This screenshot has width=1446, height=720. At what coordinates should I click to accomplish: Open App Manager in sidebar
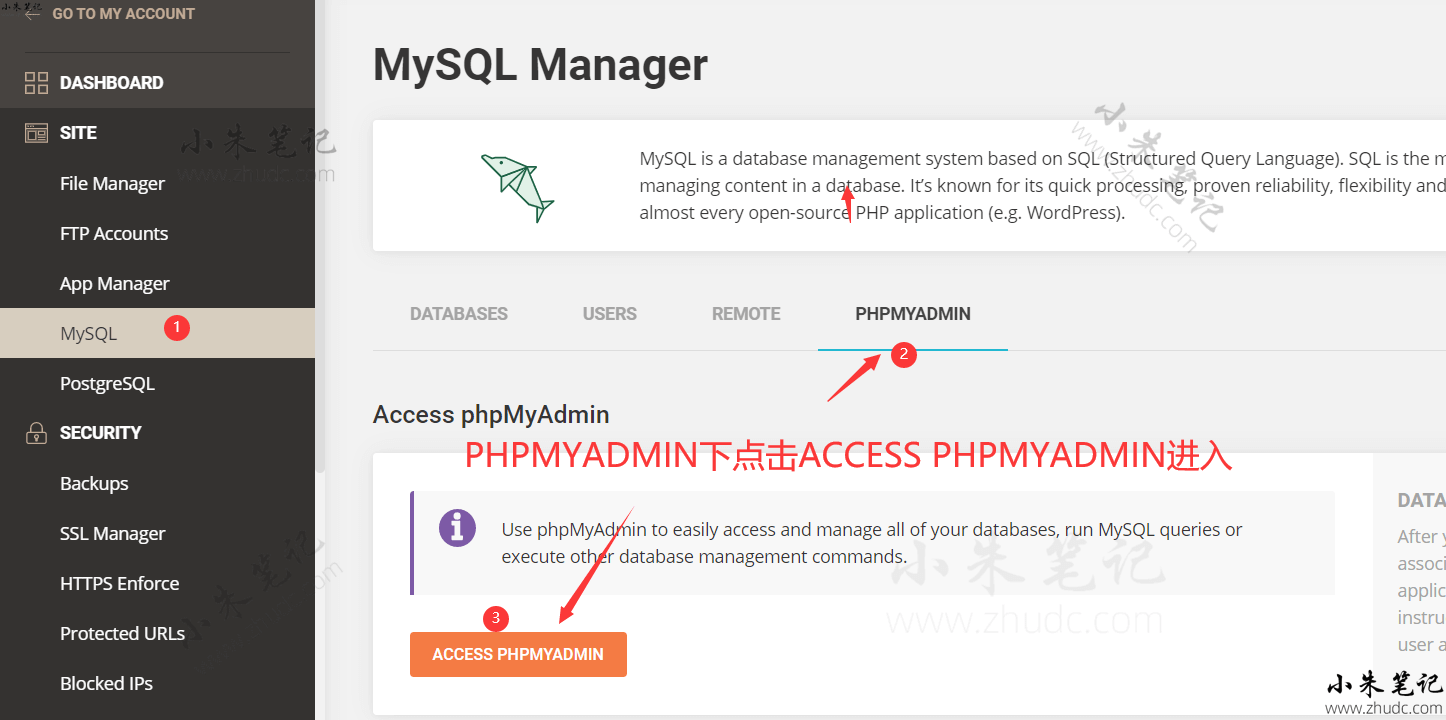(115, 284)
